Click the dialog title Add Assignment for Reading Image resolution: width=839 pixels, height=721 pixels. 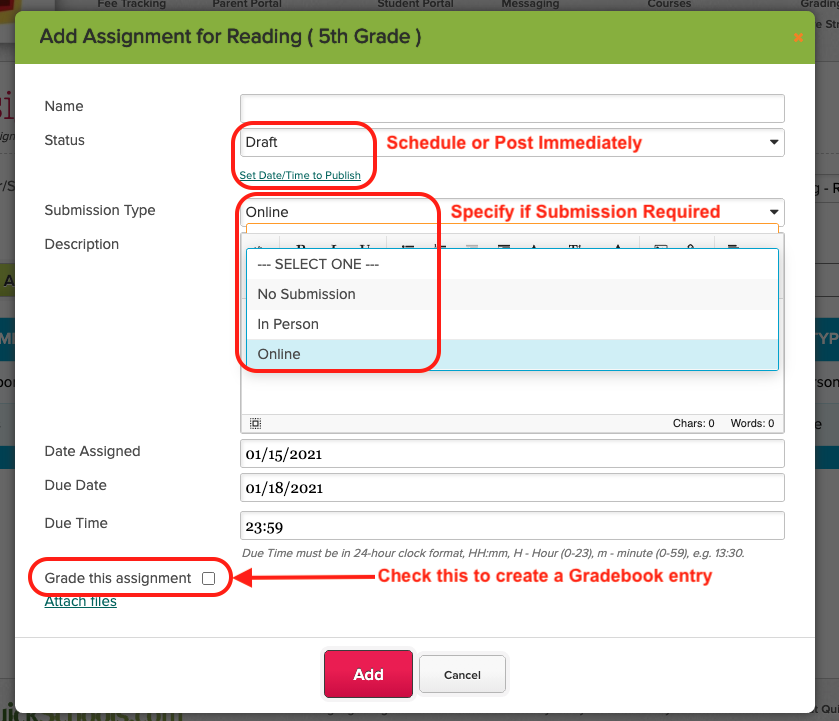tap(231, 36)
